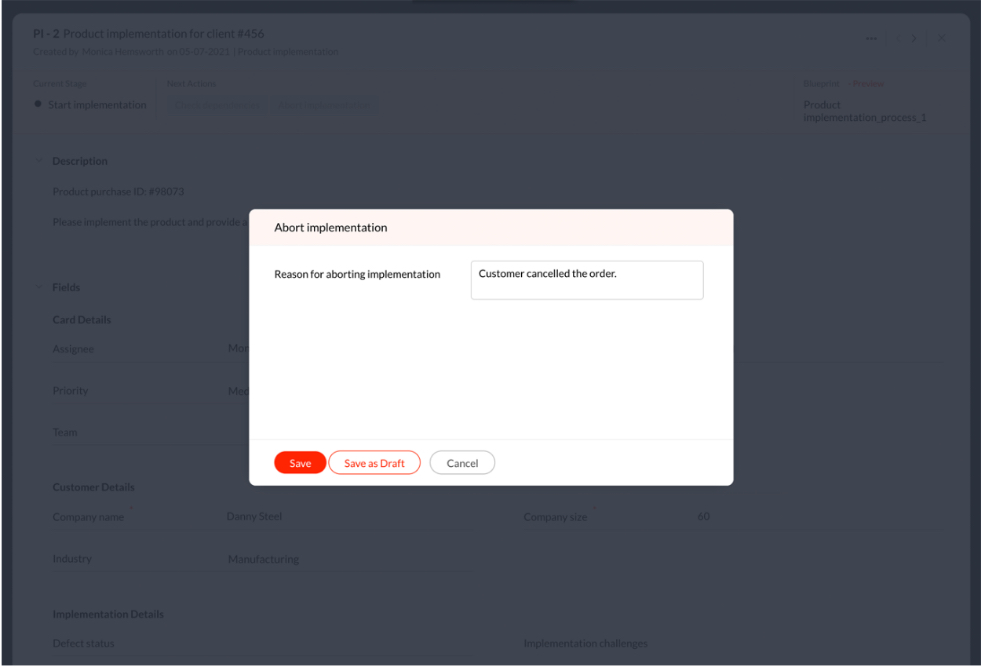Click the 'Defect status' field label
Viewport: 981px width, 667px height.
pos(84,643)
